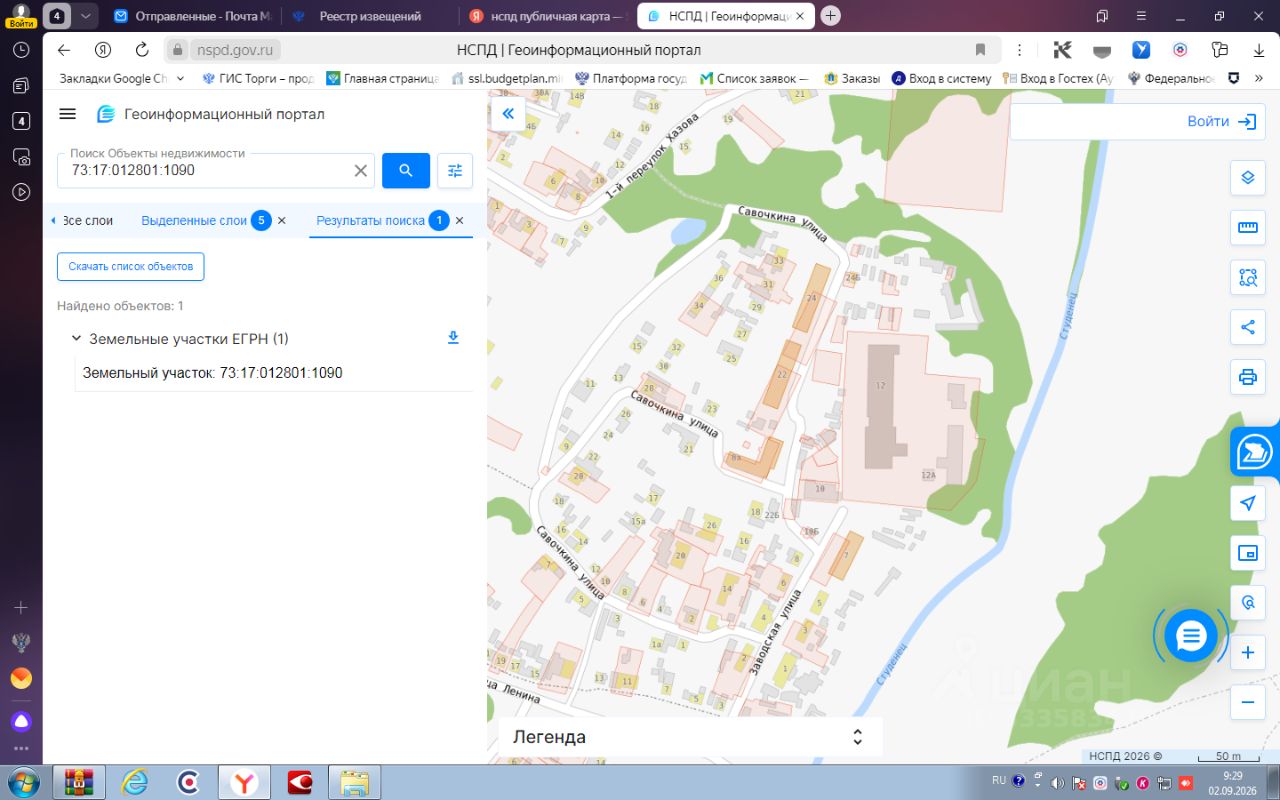Print the map using the printer icon
The width and height of the screenshot is (1280, 800).
tap(1247, 377)
